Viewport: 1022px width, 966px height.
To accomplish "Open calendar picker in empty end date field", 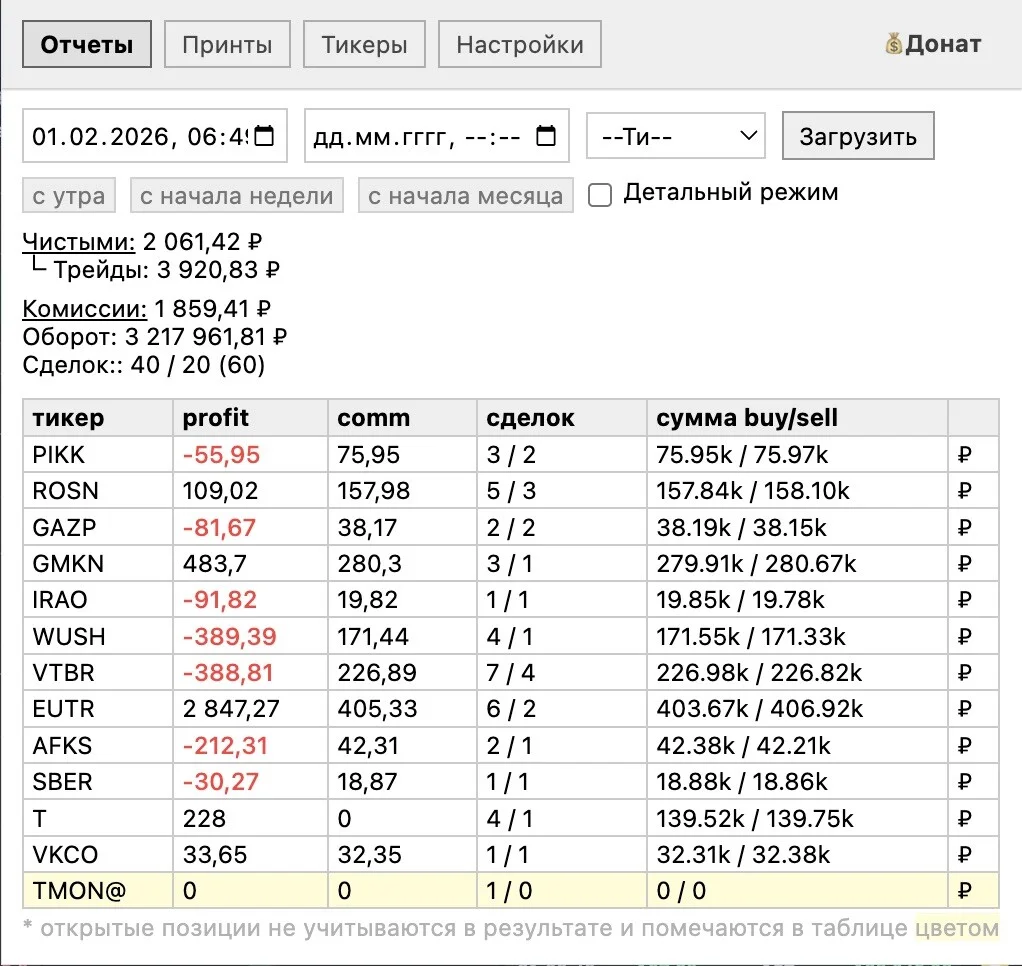I will pos(546,136).
